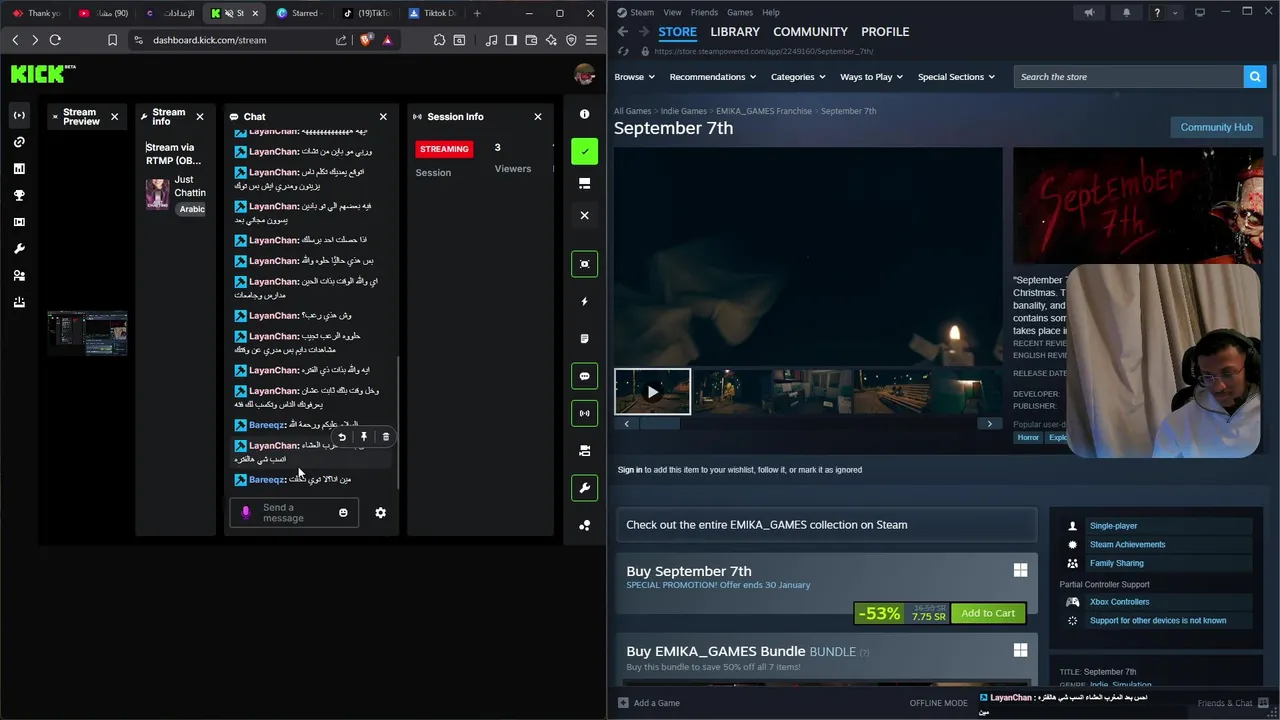Open the bar chart icon in Kick sidebar
The width and height of the screenshot is (1280, 720).
coord(19,169)
